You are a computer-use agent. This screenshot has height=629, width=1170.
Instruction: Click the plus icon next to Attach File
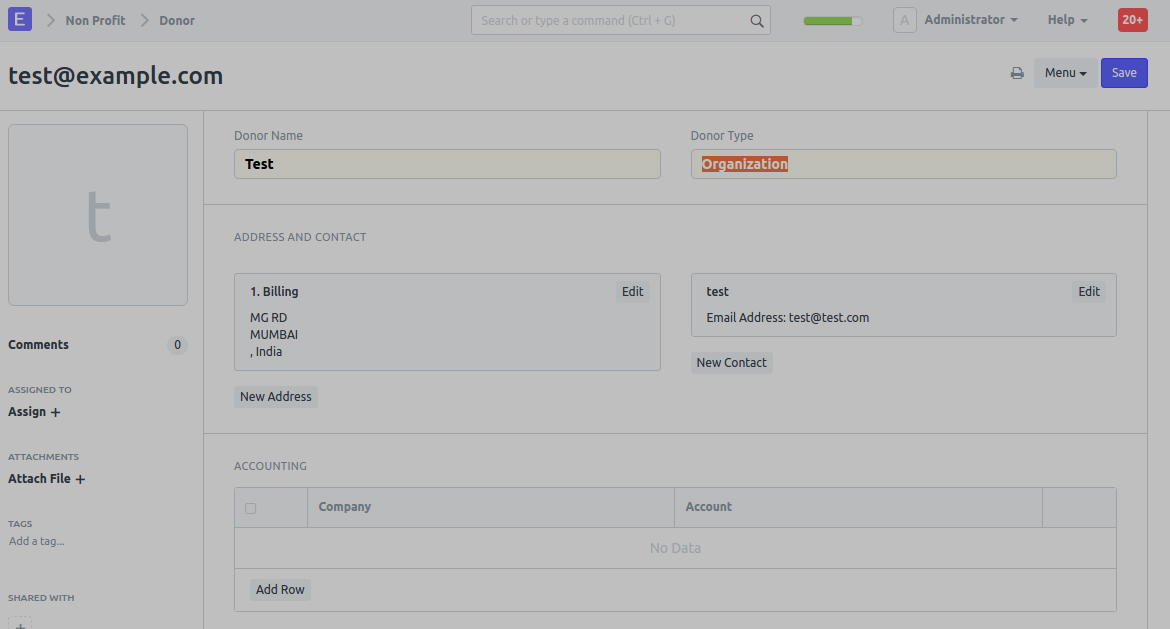point(80,479)
